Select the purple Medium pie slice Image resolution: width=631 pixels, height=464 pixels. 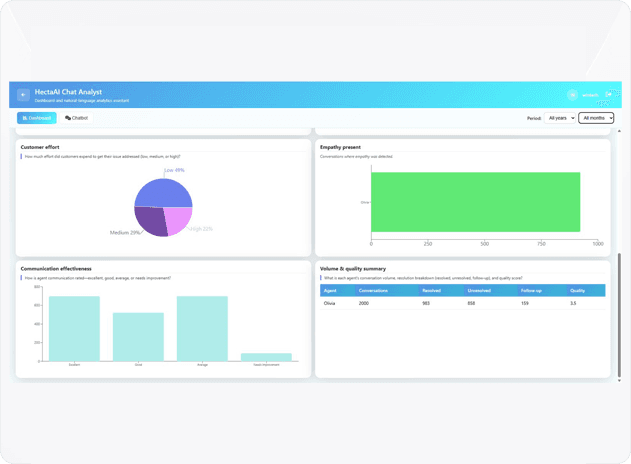[x=149, y=220]
